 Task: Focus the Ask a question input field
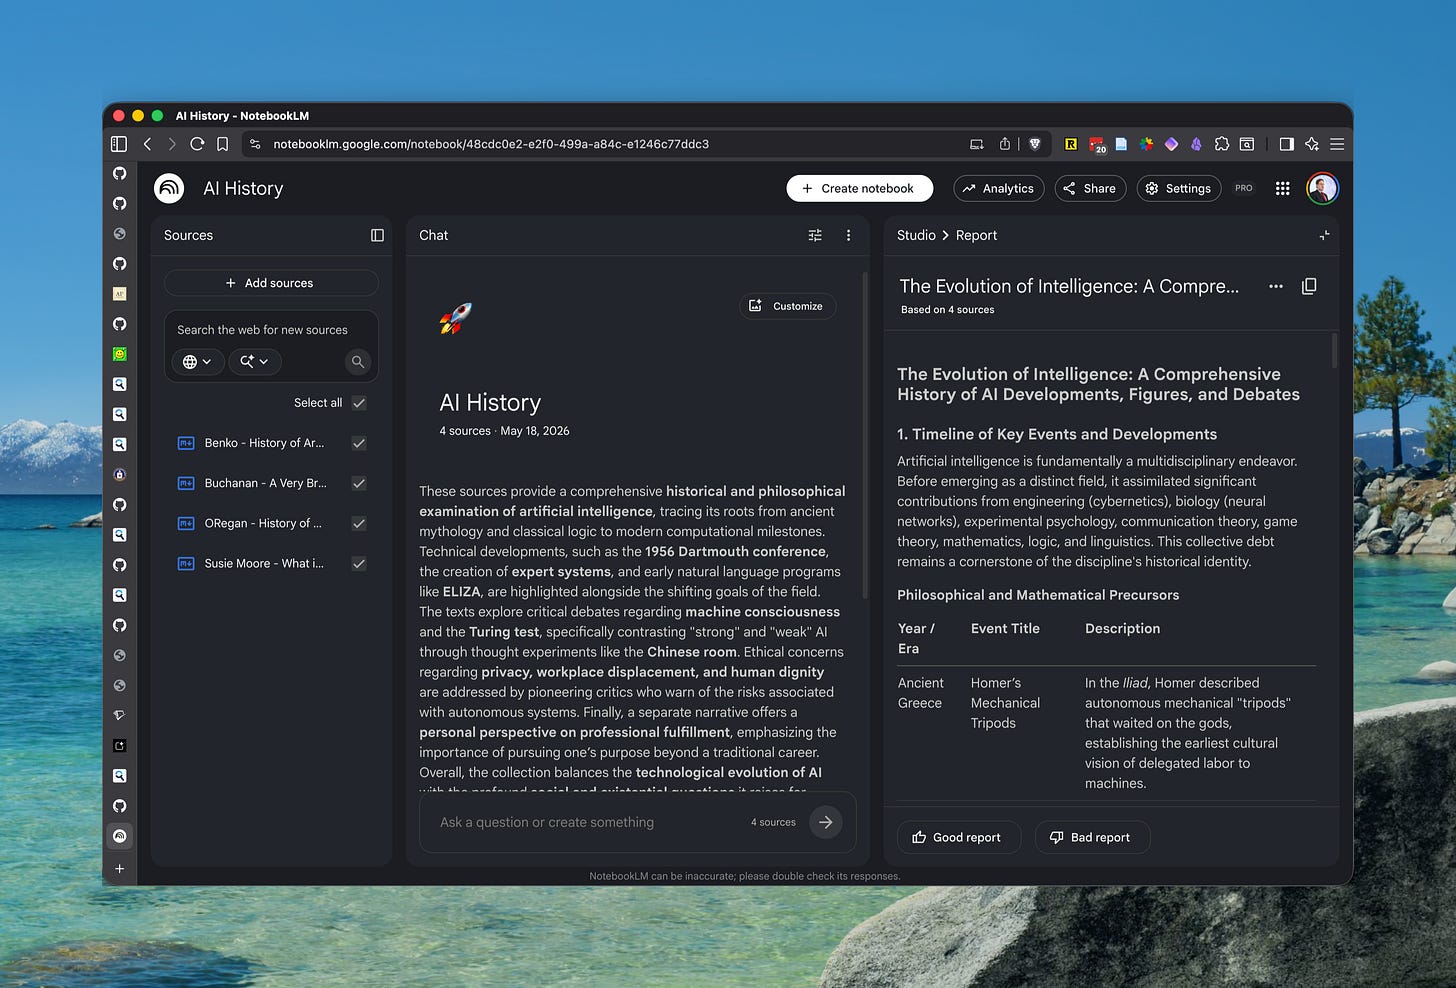point(590,822)
